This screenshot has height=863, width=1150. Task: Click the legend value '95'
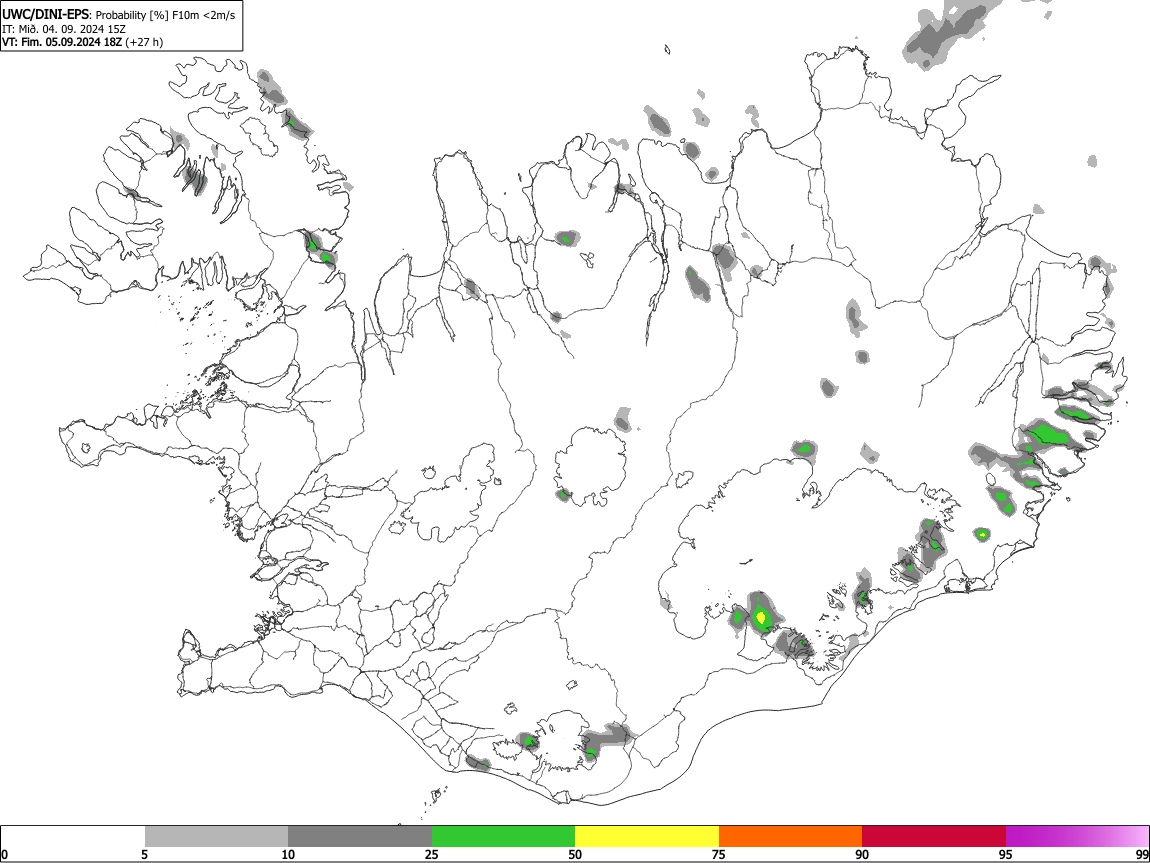click(x=1006, y=855)
